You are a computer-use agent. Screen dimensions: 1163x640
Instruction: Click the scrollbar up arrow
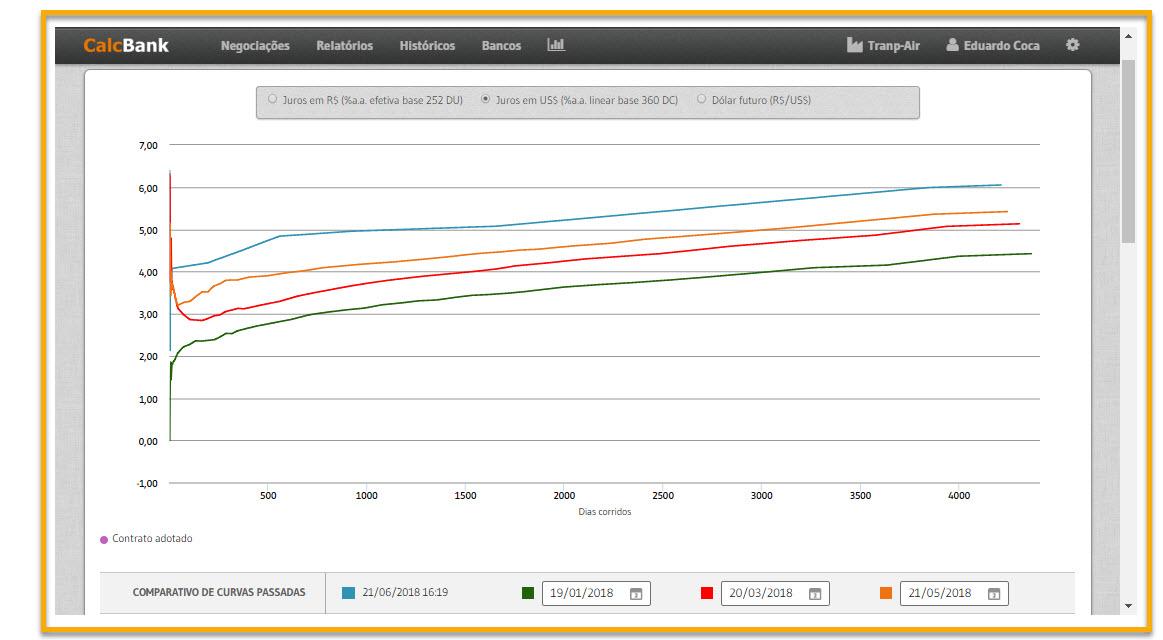(x=1128, y=36)
